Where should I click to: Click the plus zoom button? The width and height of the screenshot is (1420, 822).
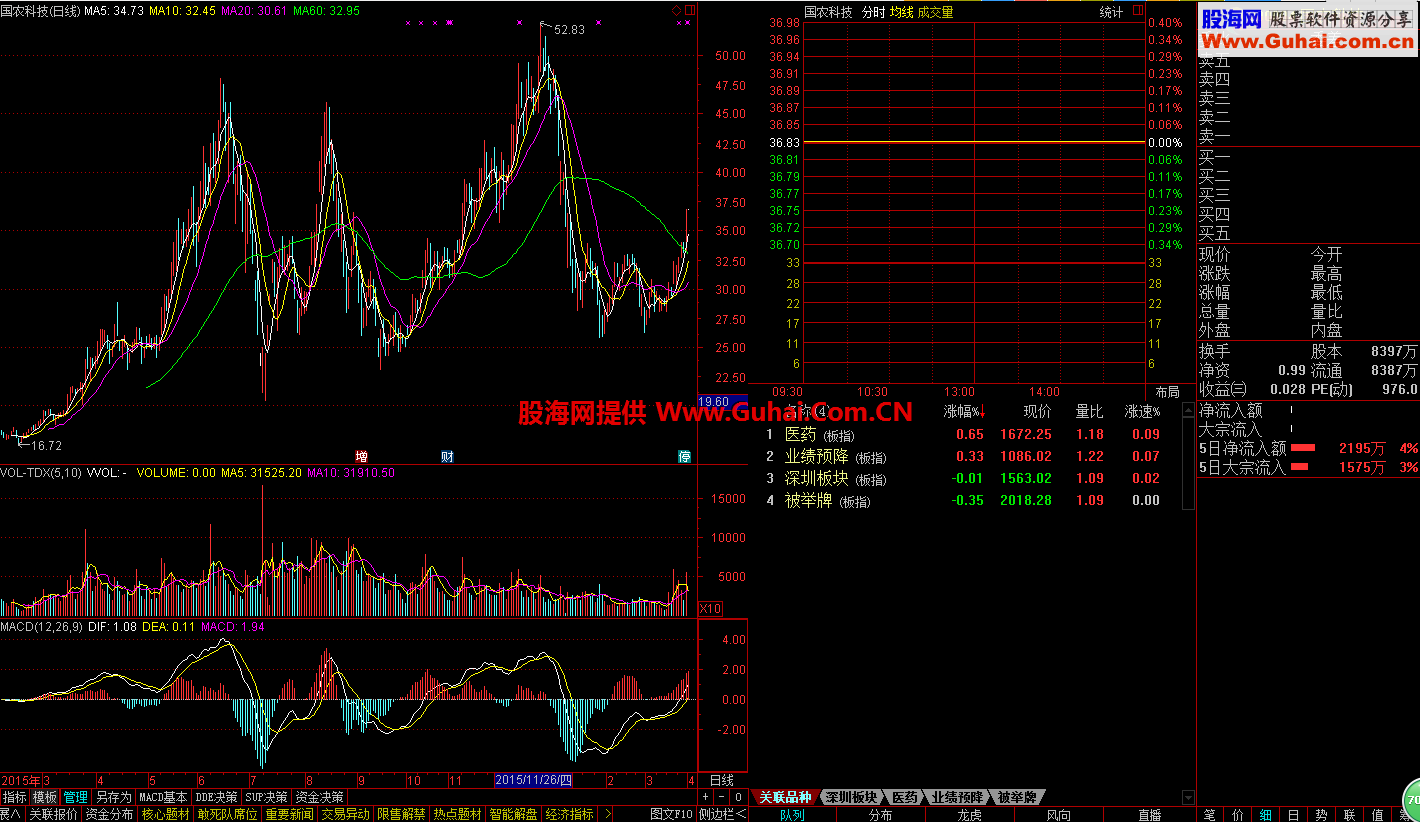coord(706,797)
